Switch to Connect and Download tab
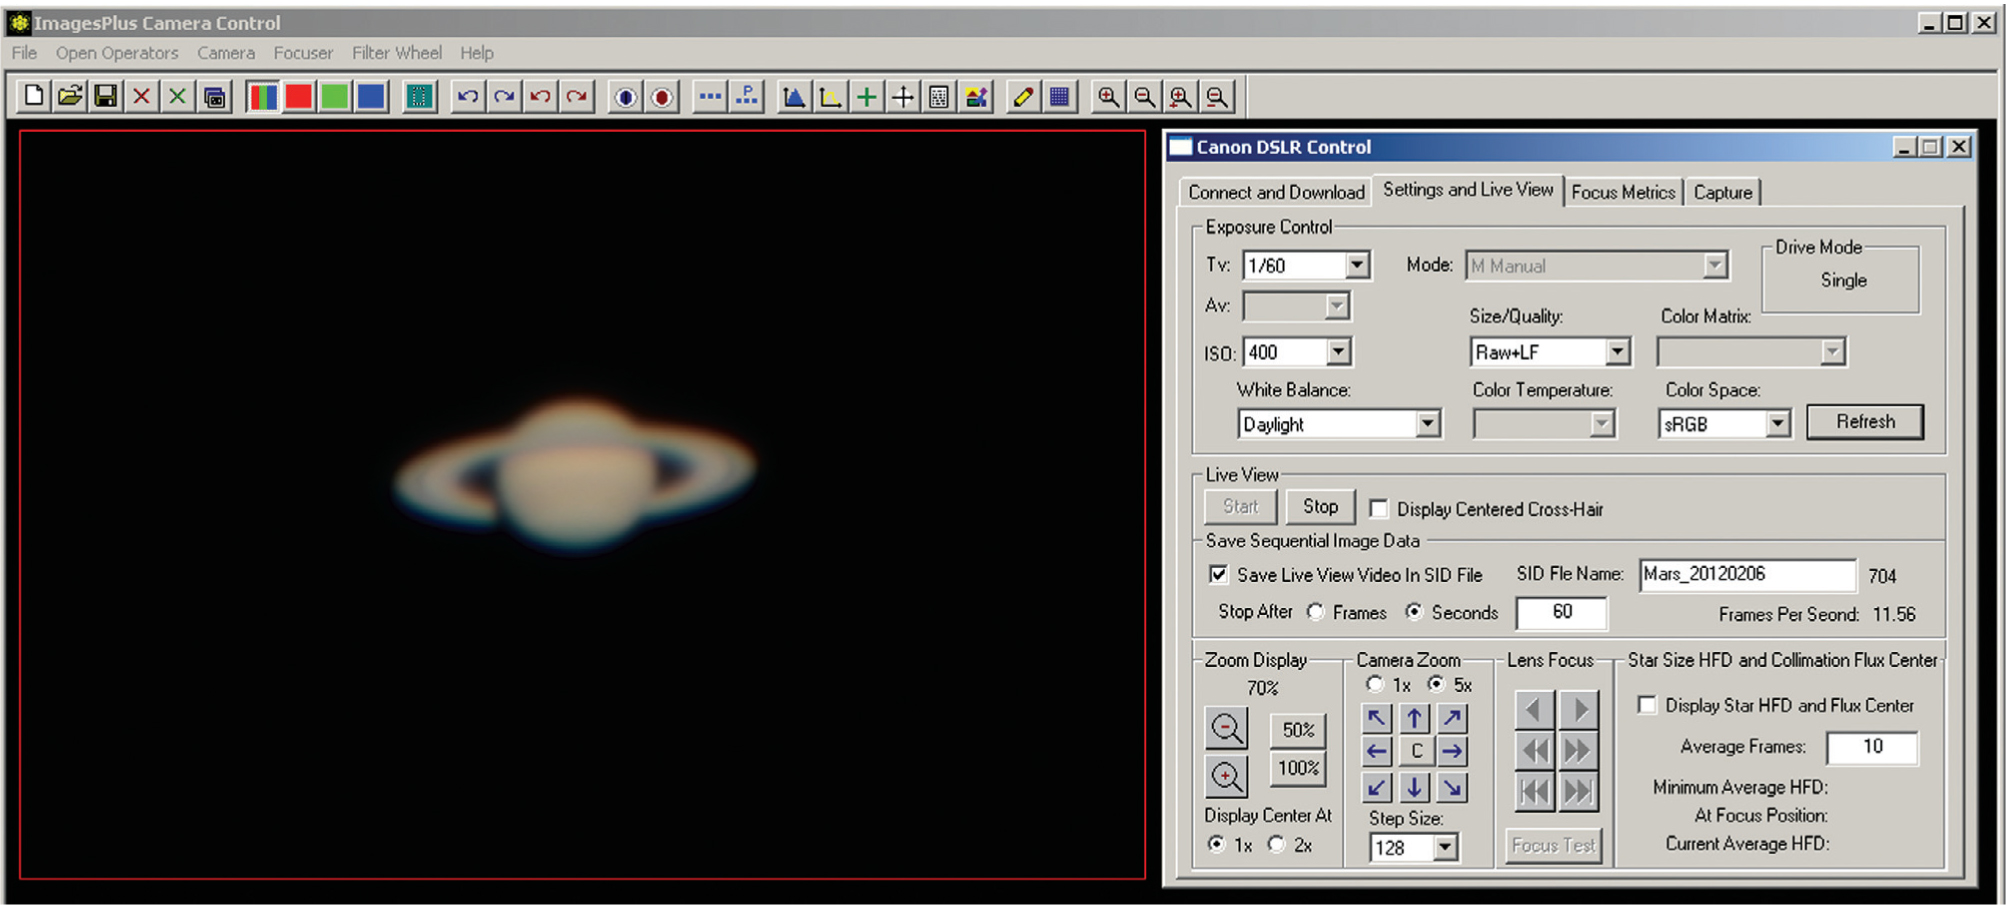The height and width of the screenshot is (906, 2009). [1276, 192]
